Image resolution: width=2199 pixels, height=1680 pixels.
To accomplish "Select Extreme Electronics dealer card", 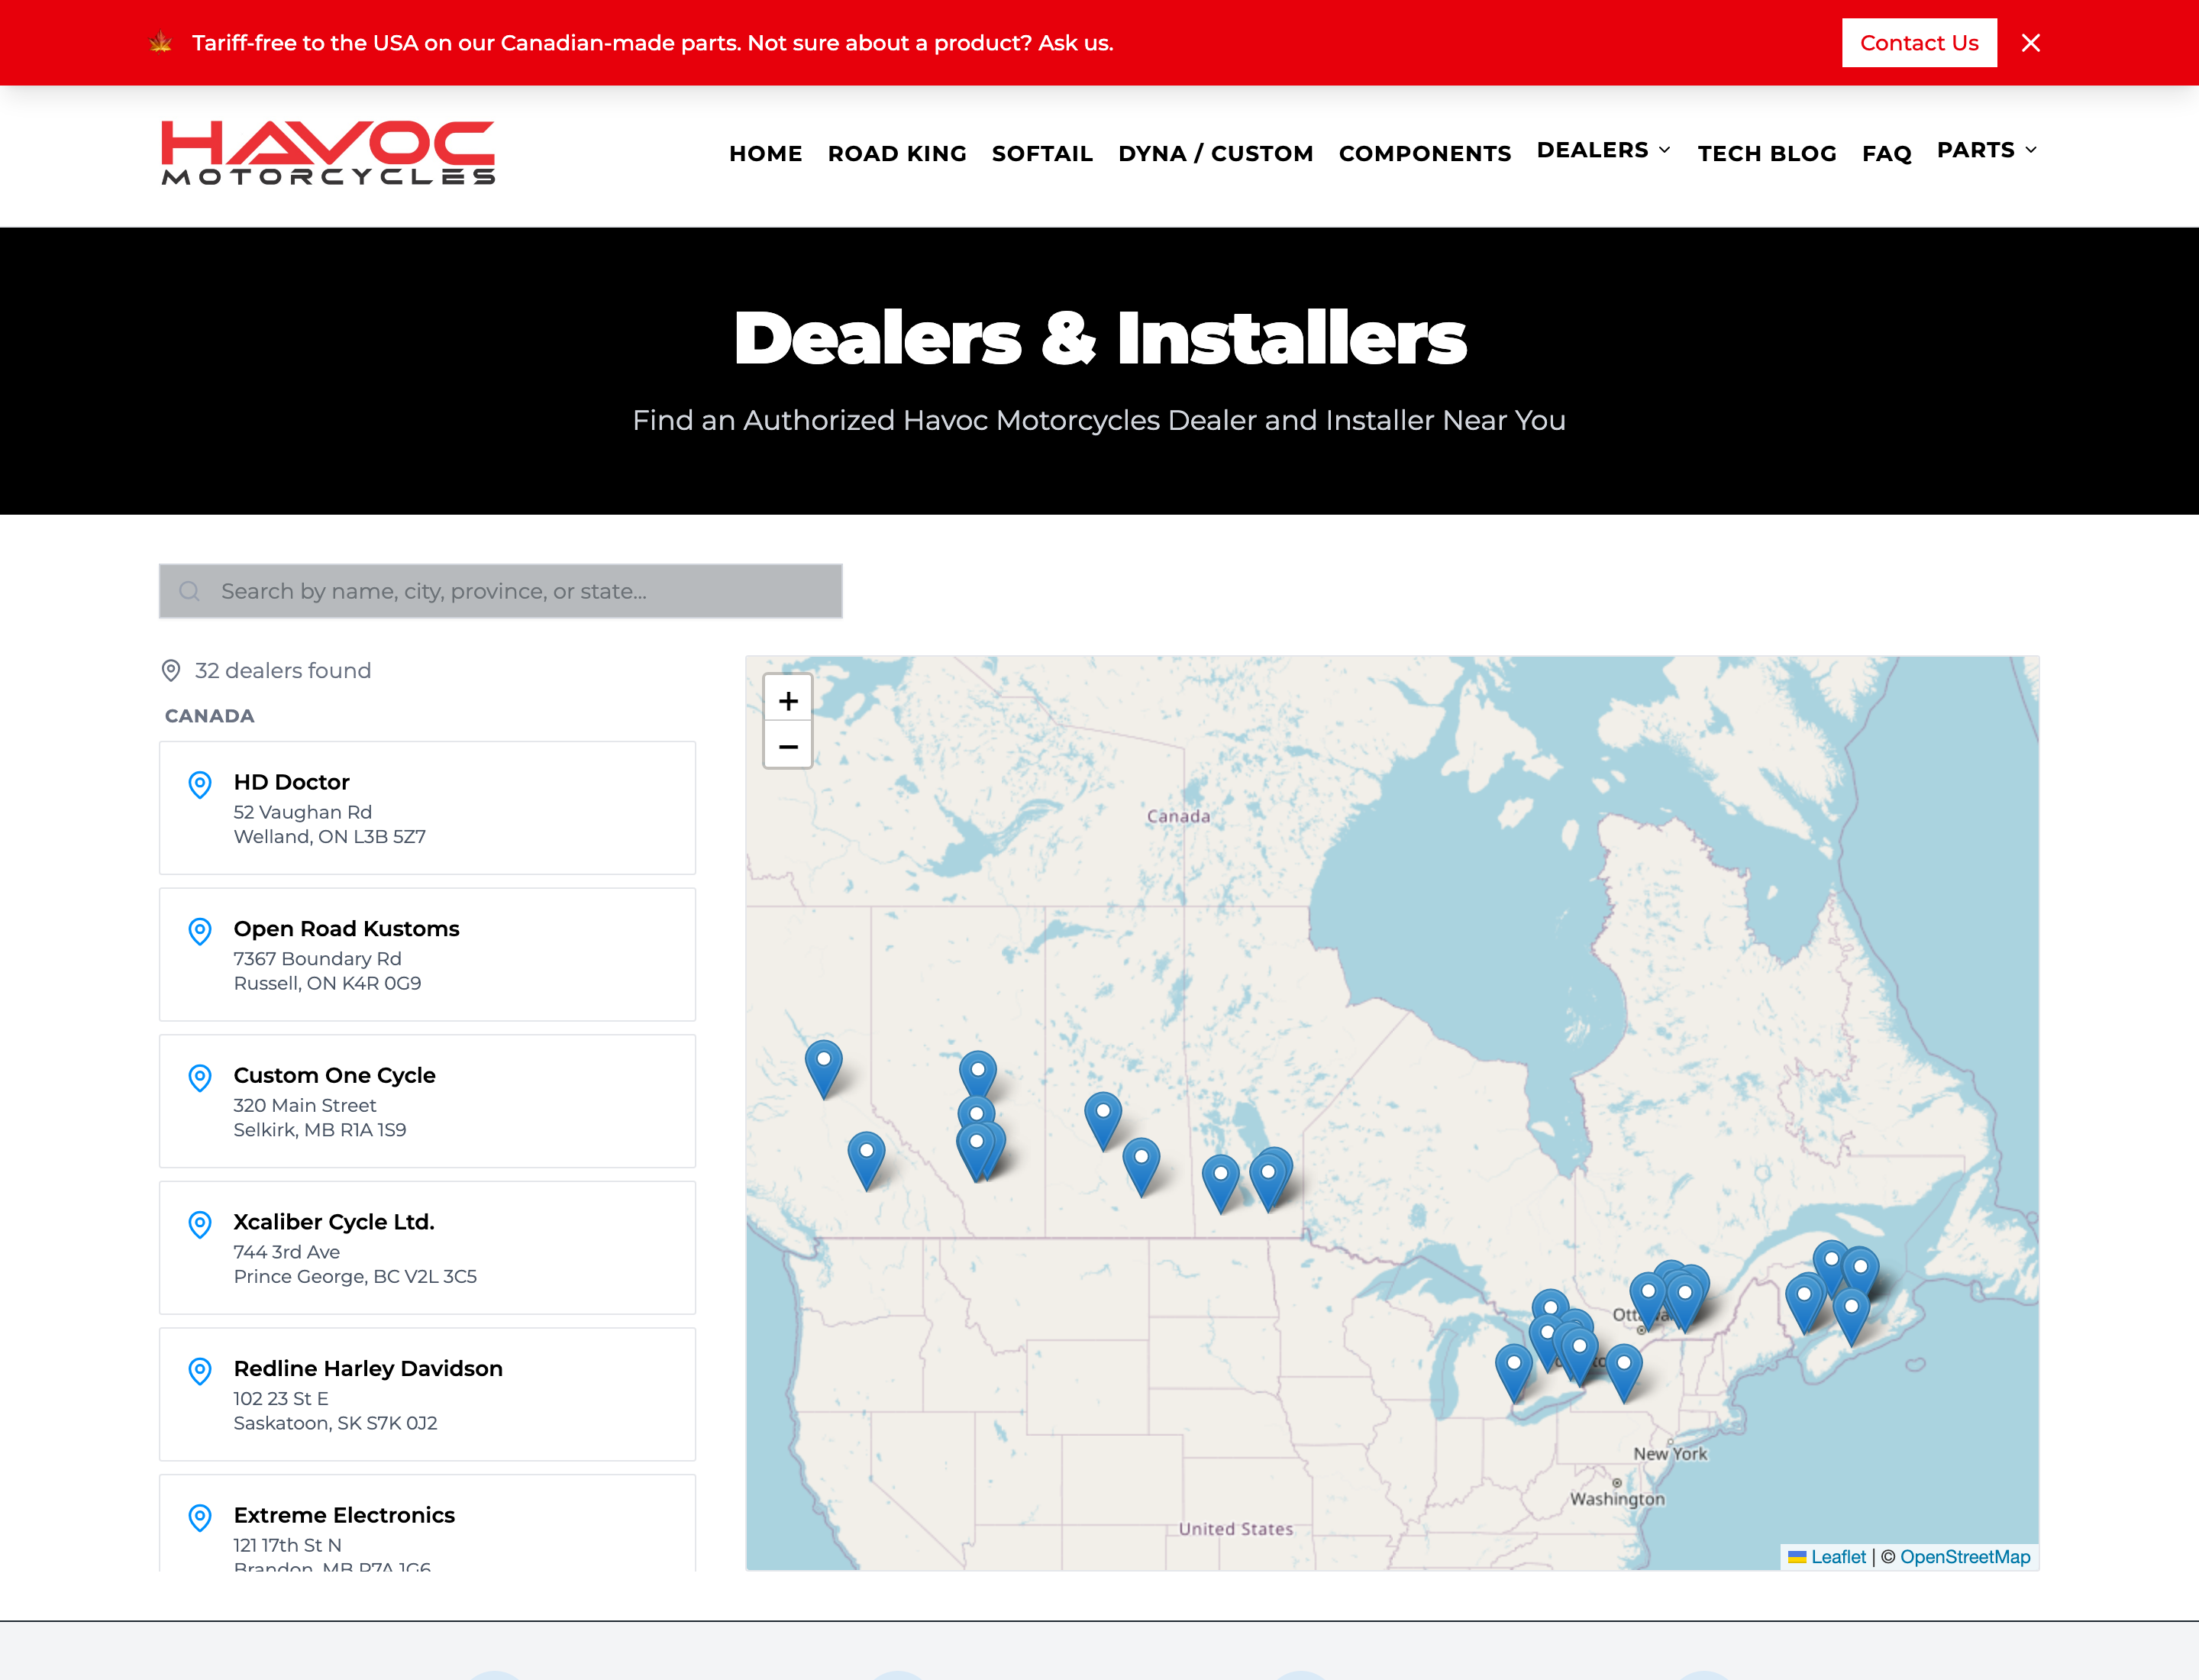I will [427, 1523].
